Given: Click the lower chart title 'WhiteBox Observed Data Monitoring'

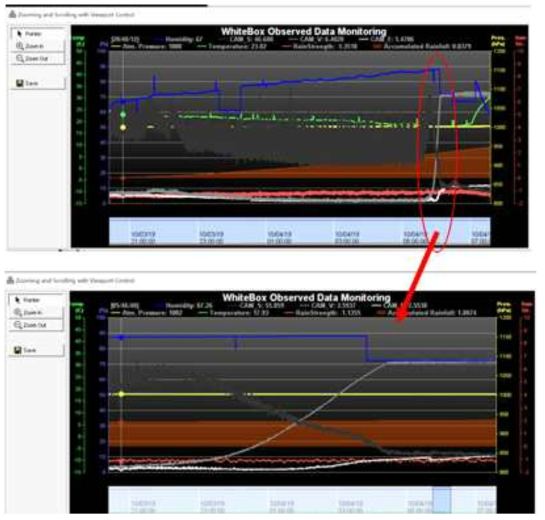Looking at the screenshot, I should point(306,298).
